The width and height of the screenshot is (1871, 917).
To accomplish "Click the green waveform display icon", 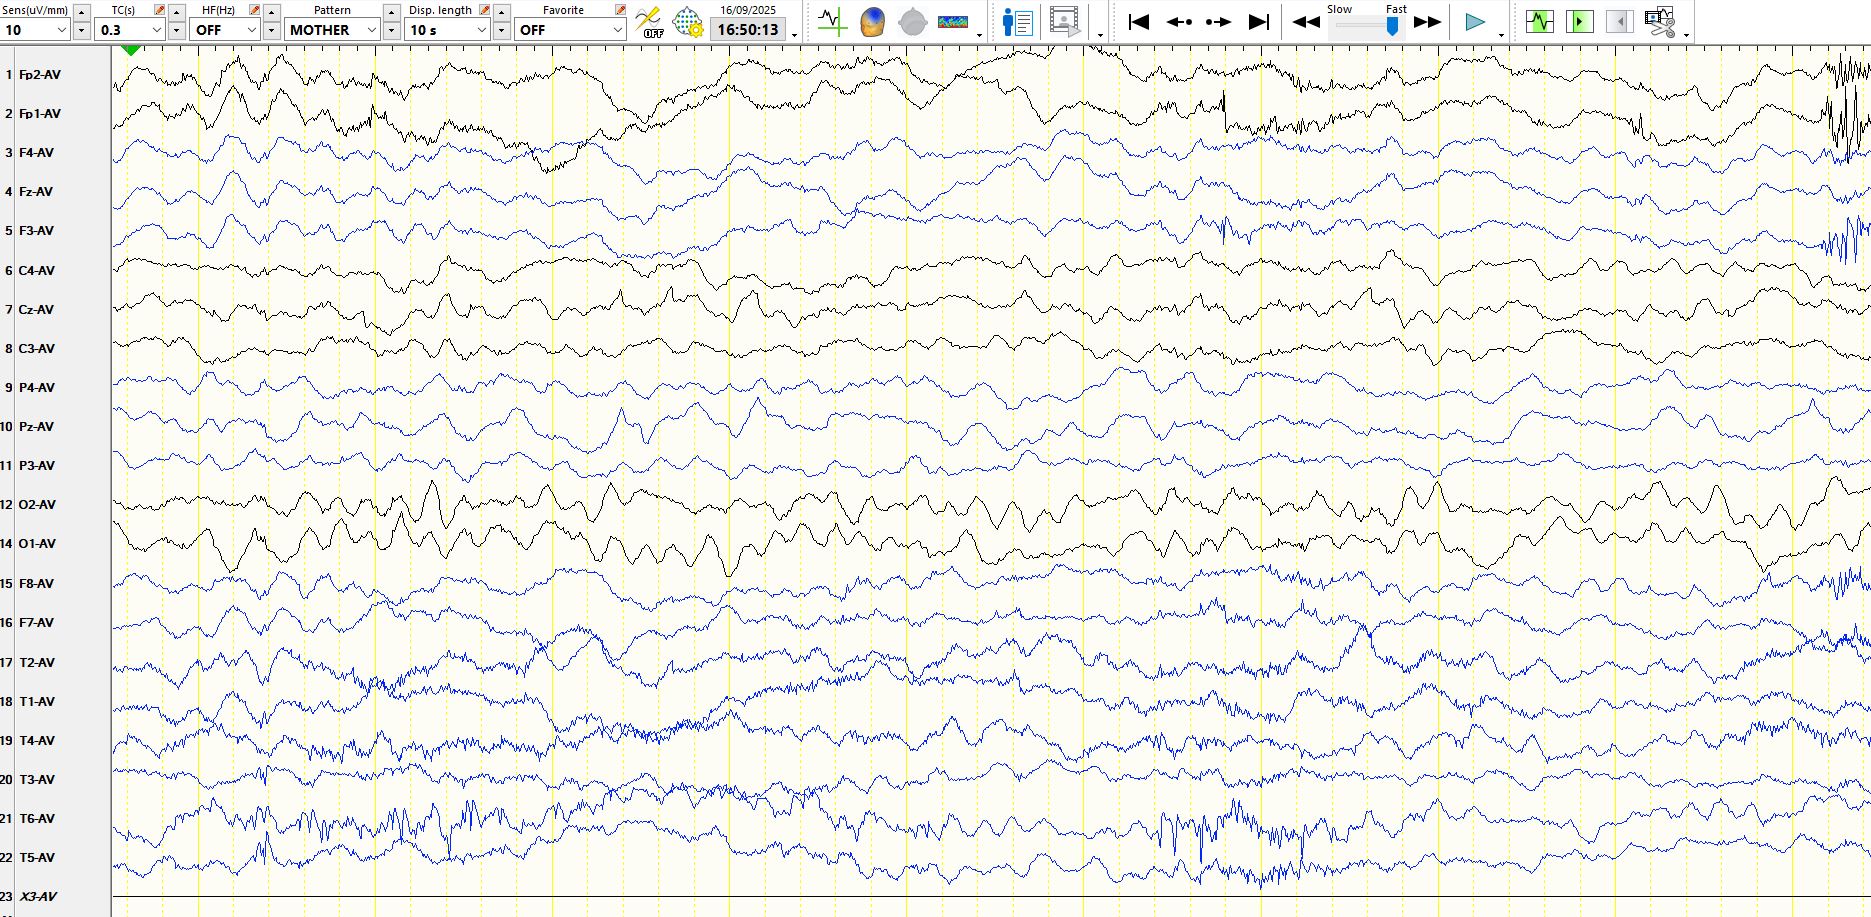I will (x=1540, y=21).
